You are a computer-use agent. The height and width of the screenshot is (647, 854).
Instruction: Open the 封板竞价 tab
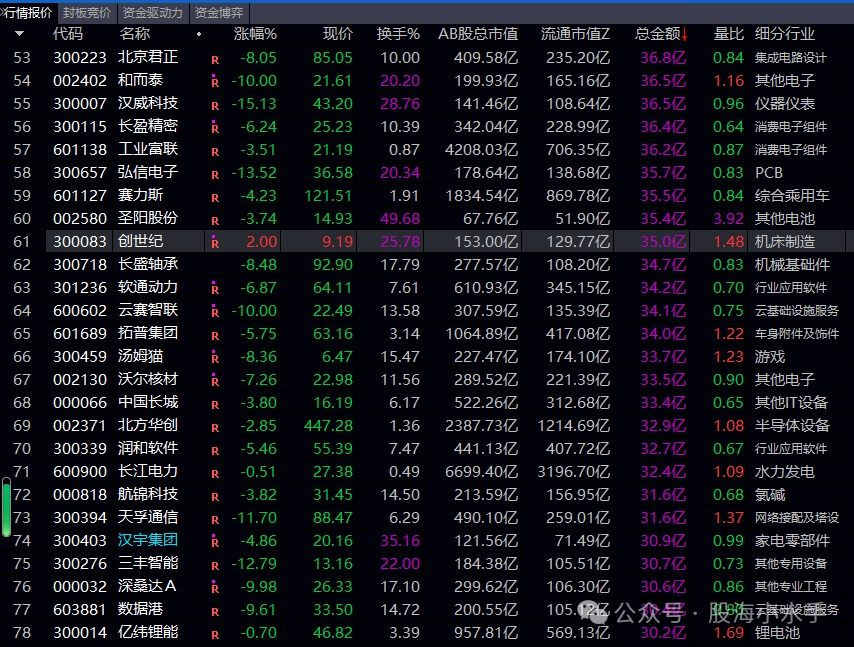click(87, 13)
